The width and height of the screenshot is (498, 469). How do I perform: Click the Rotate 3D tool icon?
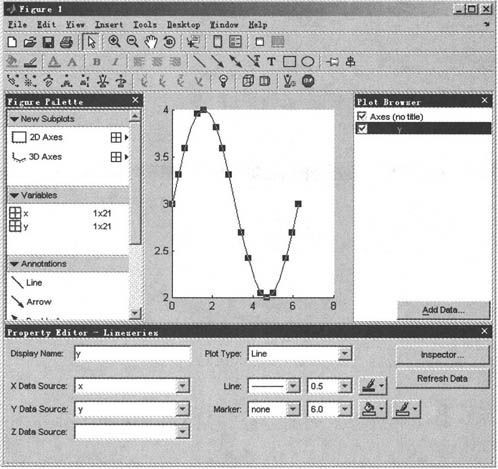[x=169, y=42]
